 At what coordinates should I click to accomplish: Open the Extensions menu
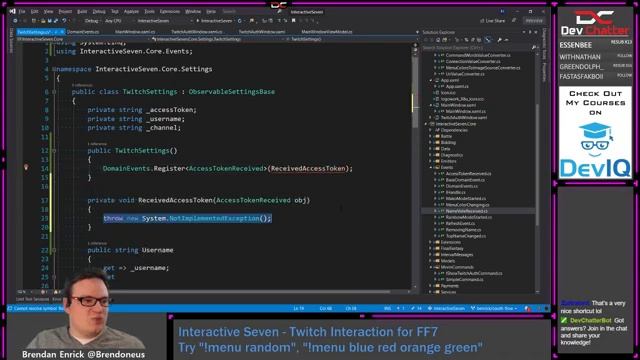pyautogui.click(x=170, y=12)
